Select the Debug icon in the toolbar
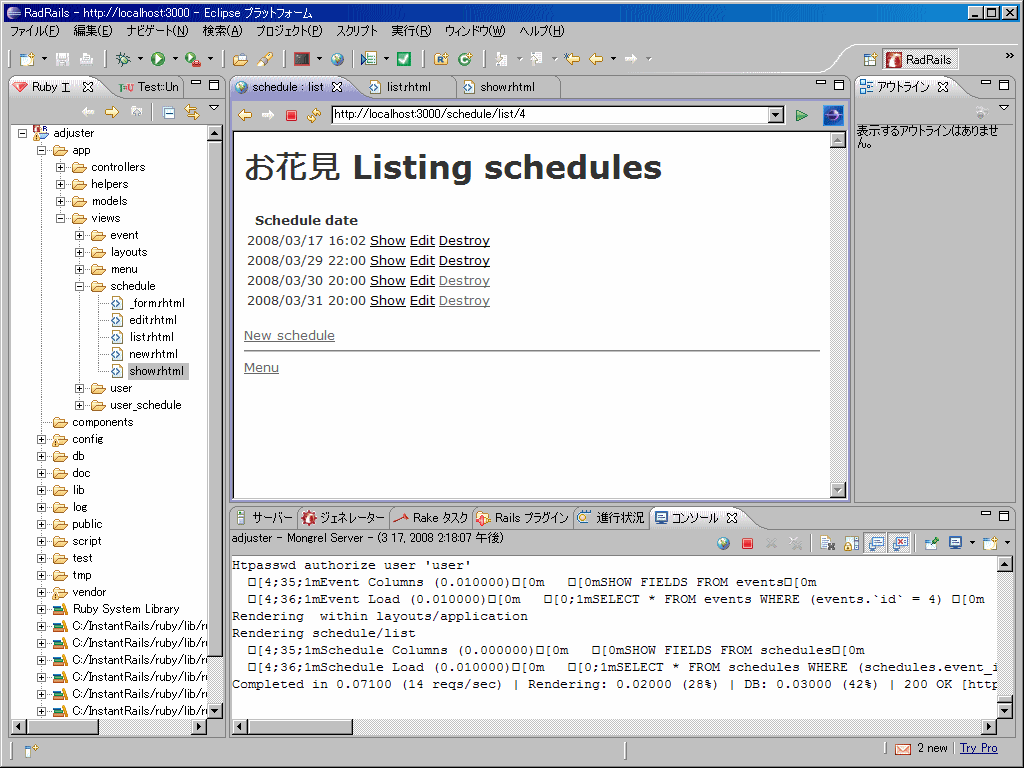The image size is (1024, 768). point(121,59)
